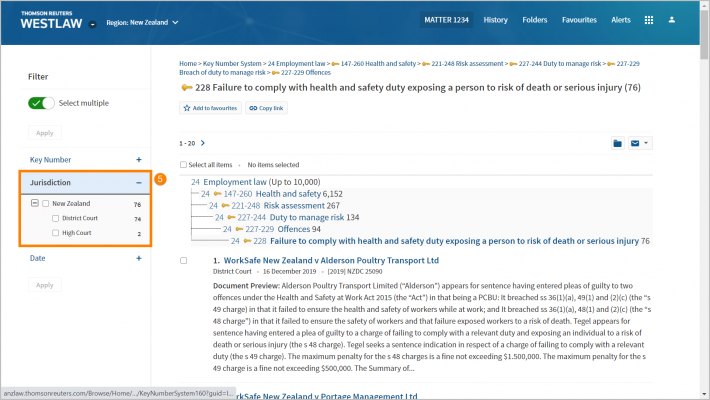Open Duty to manage risk 134 tree item
This screenshot has width=710, height=400.
(307, 217)
